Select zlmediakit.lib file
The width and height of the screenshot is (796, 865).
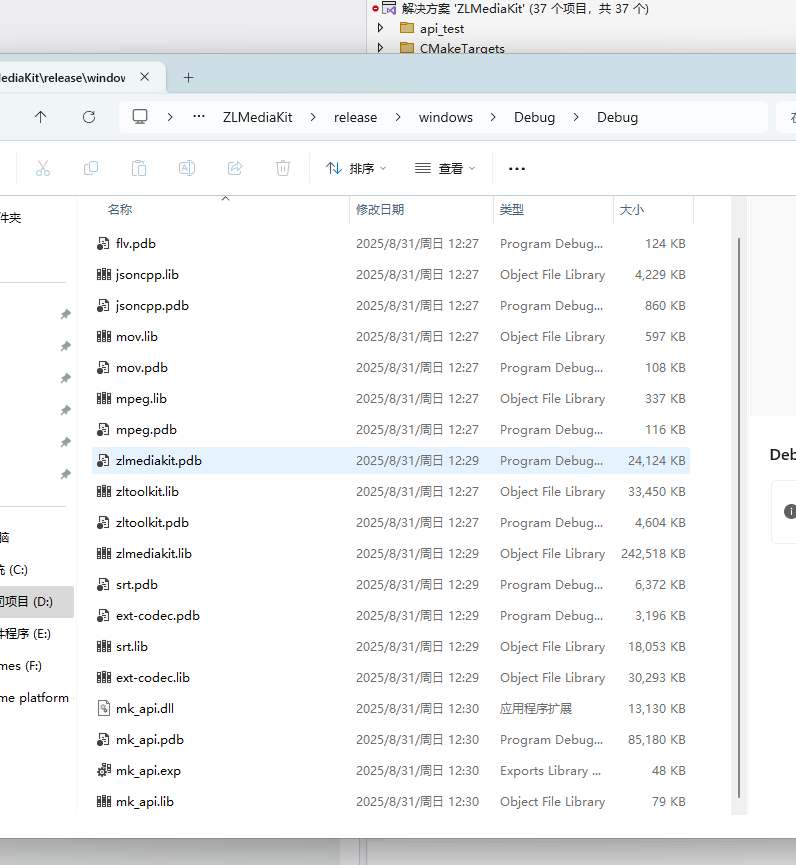pos(391,553)
